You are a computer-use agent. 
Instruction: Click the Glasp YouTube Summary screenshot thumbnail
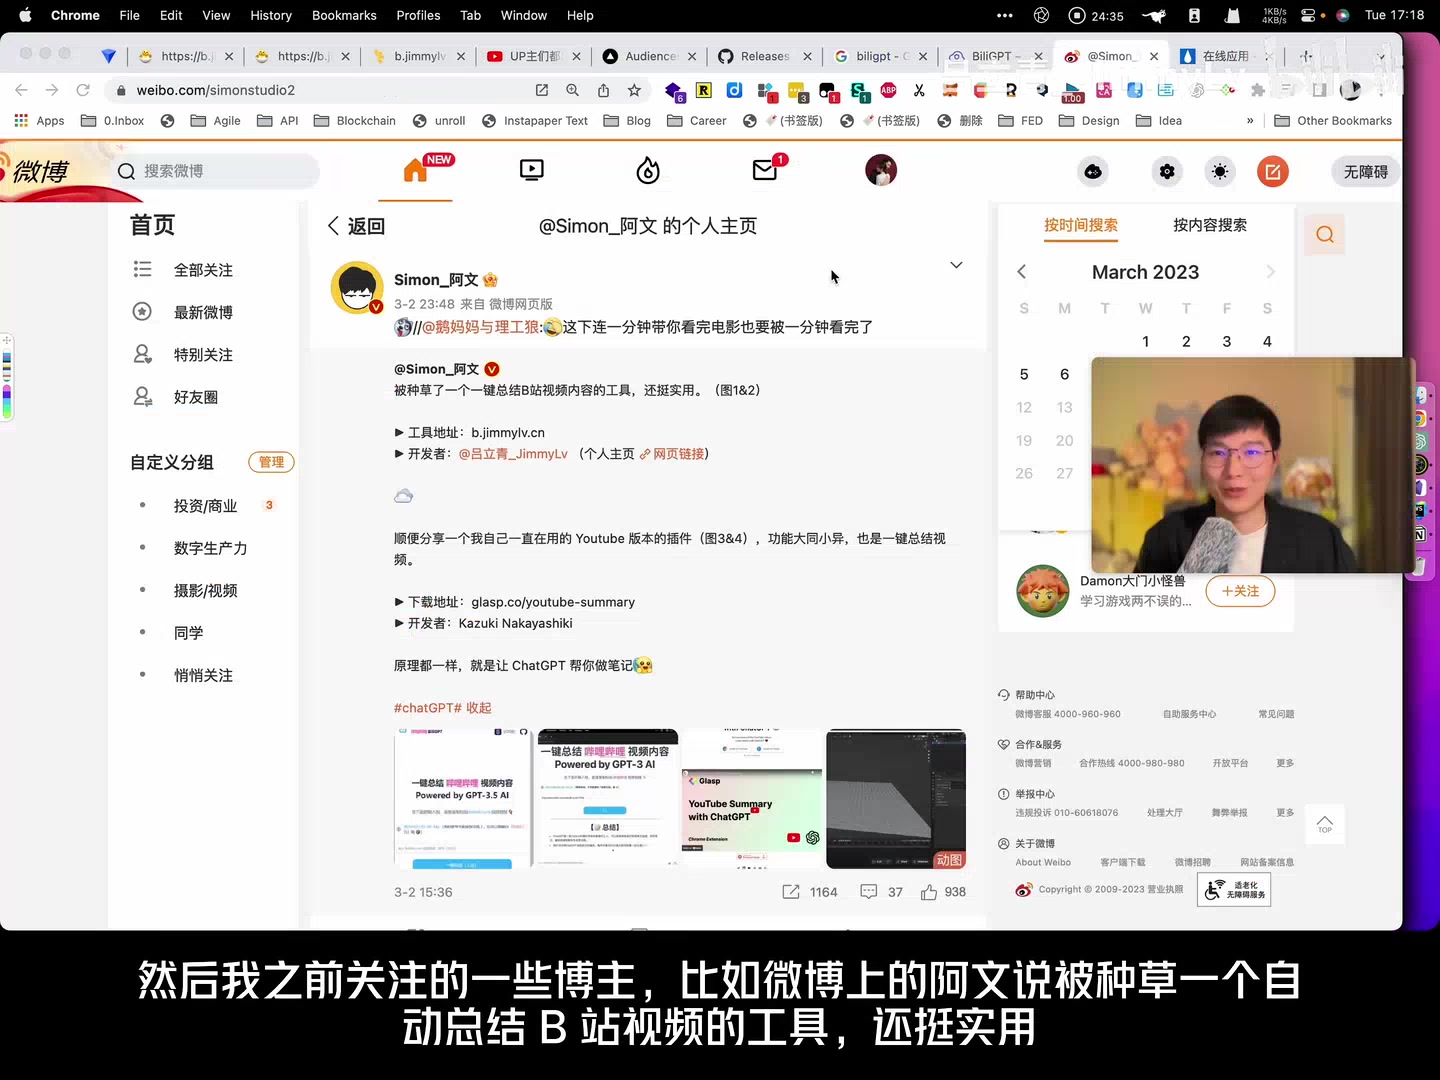pyautogui.click(x=751, y=799)
